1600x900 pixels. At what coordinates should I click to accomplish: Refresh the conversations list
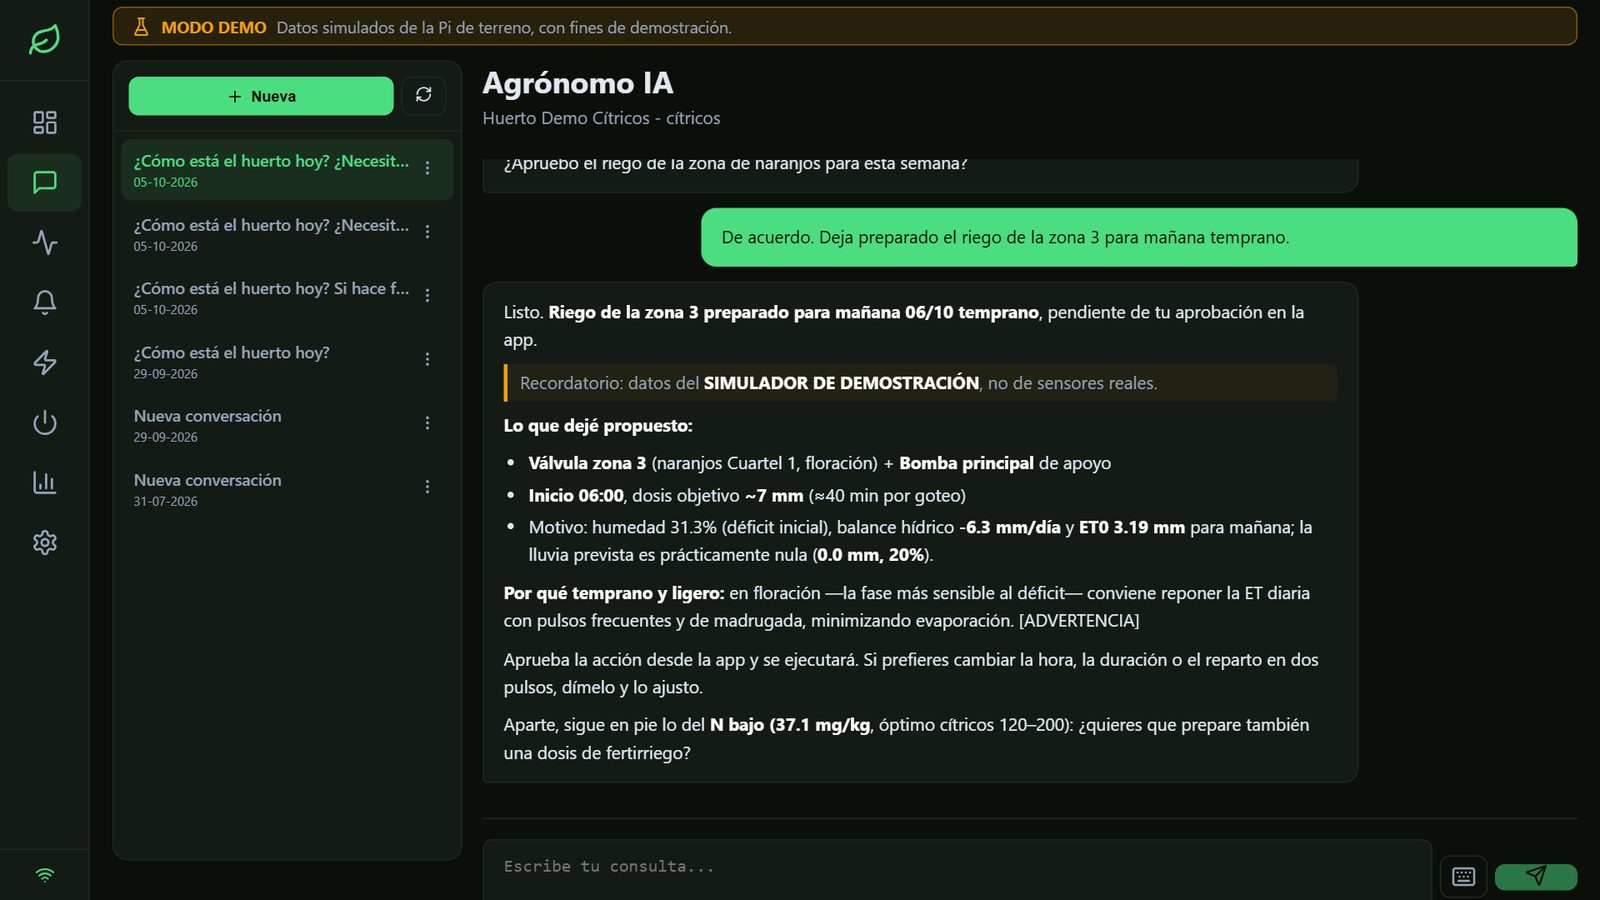[x=424, y=95]
